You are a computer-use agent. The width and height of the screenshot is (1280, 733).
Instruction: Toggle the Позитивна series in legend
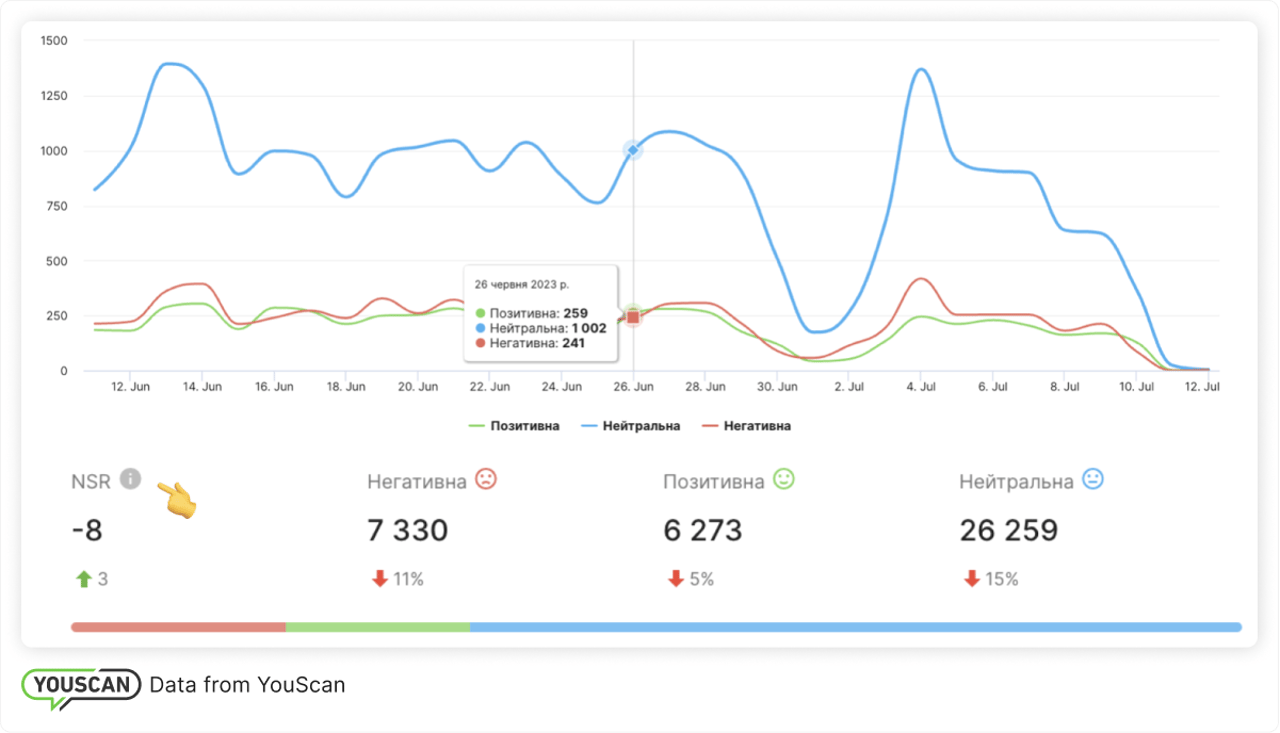(x=514, y=426)
